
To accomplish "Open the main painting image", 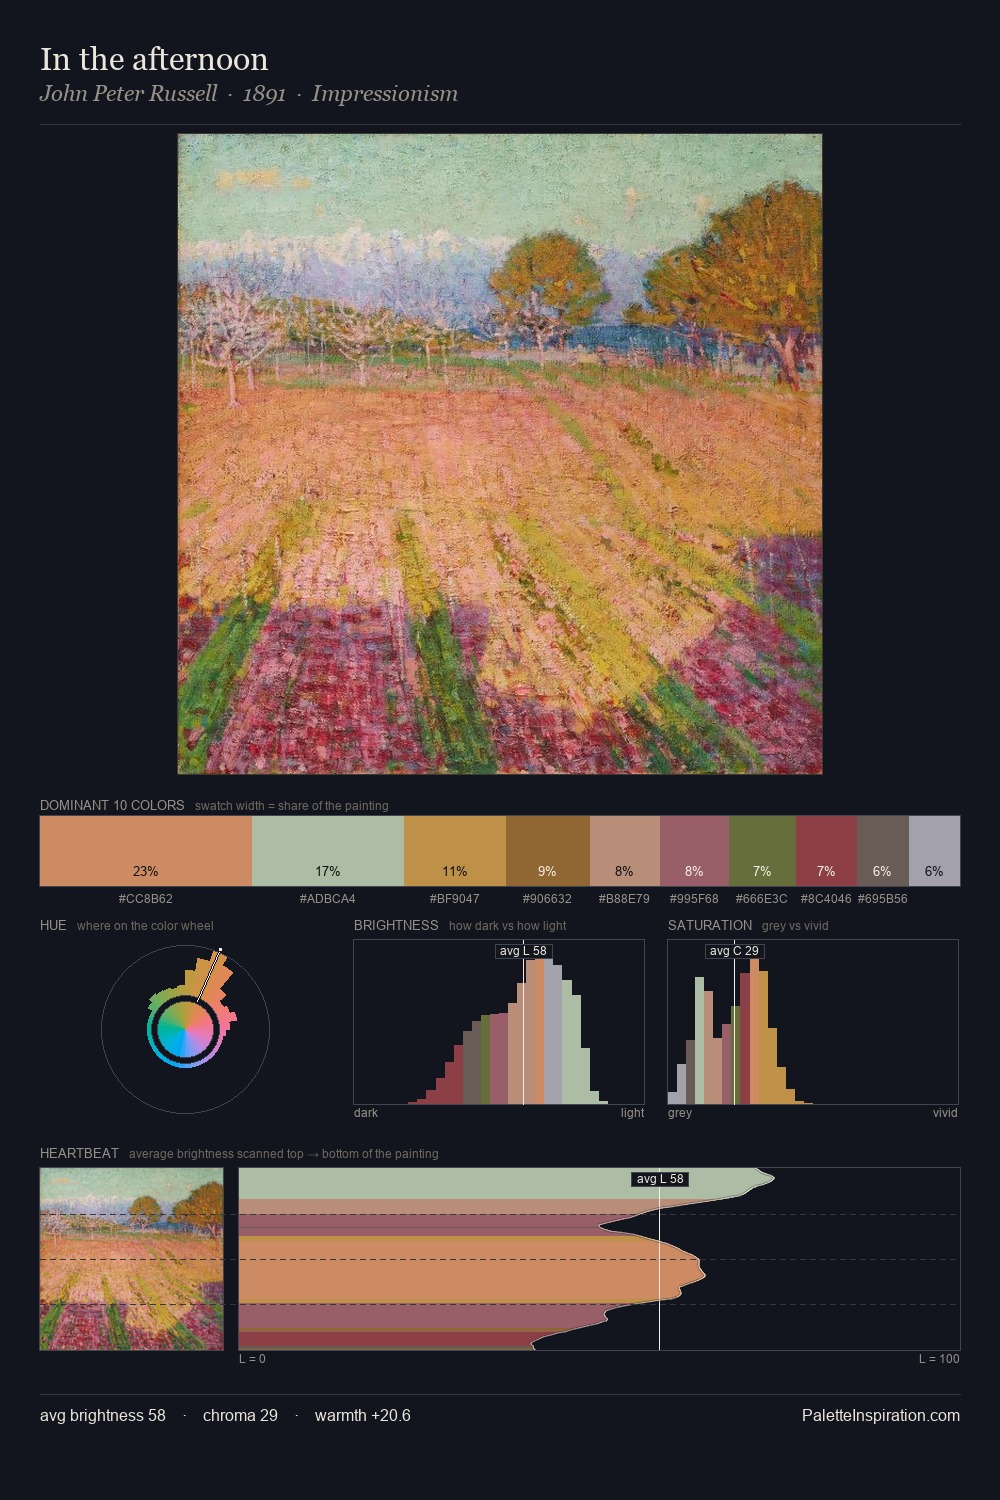I will (500, 454).
